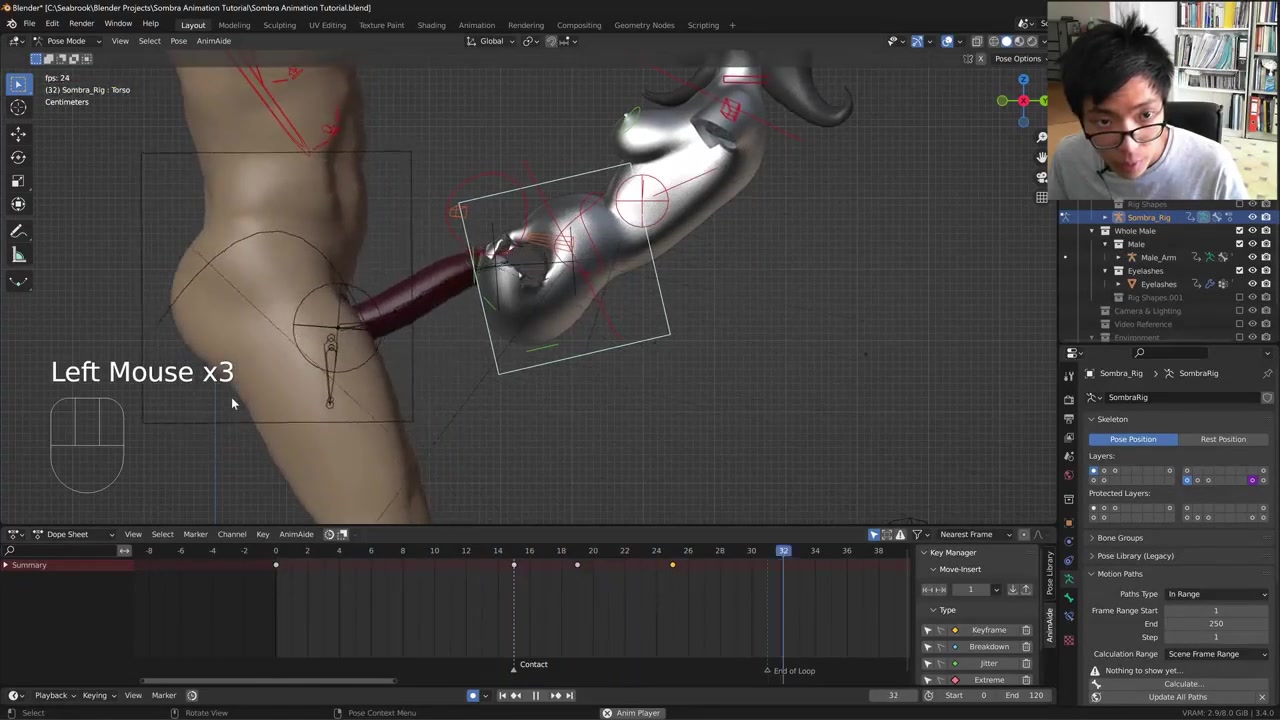
Task: Select the Scale tool
Action: (18, 181)
